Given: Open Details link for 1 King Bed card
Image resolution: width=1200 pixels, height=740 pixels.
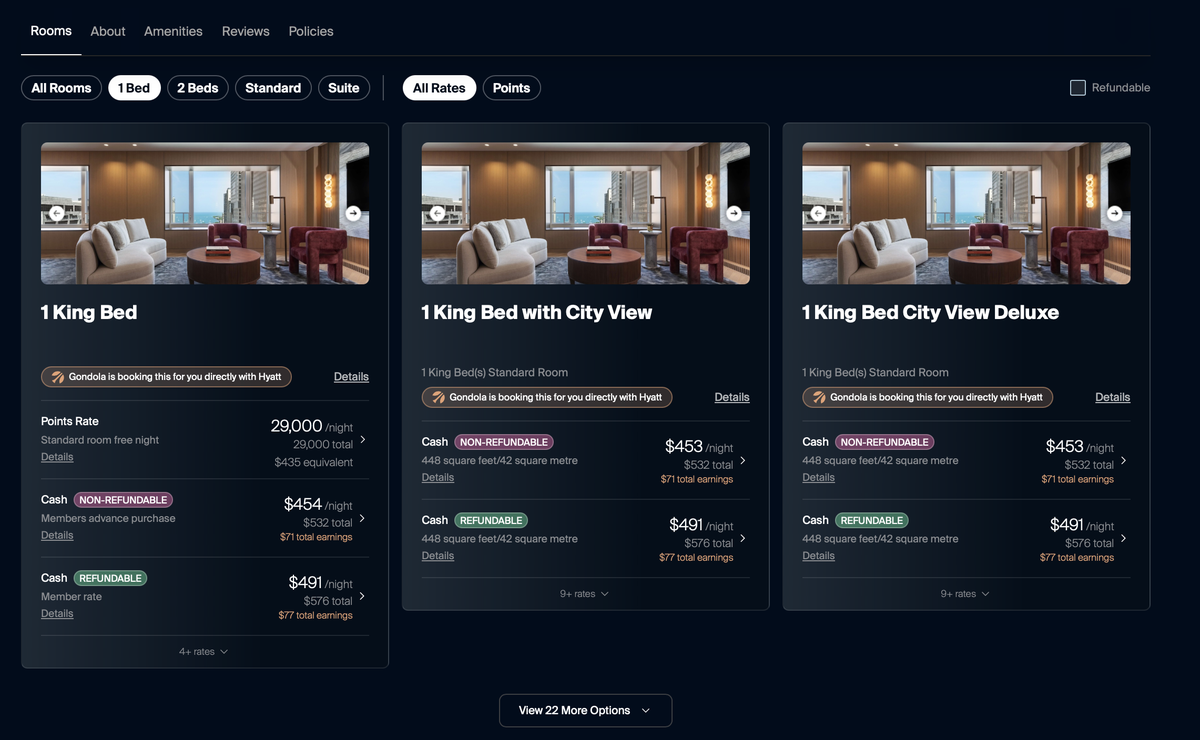Looking at the screenshot, I should click(x=351, y=377).
